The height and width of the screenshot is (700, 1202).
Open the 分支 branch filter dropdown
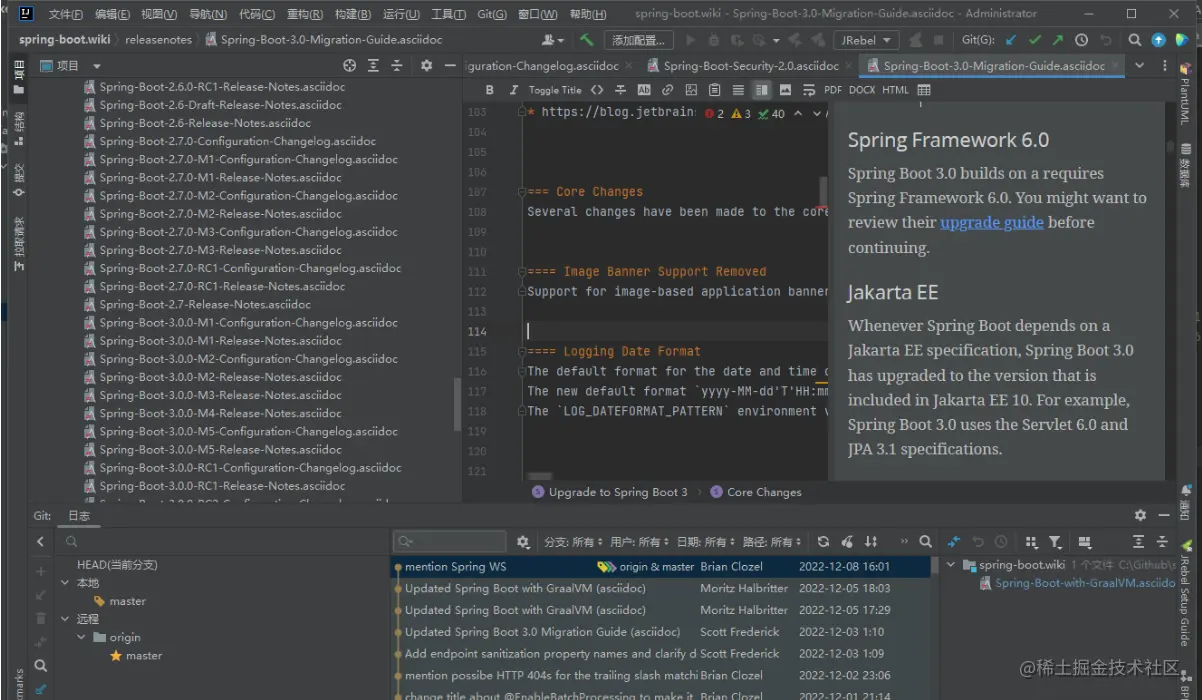pyautogui.click(x=574, y=542)
